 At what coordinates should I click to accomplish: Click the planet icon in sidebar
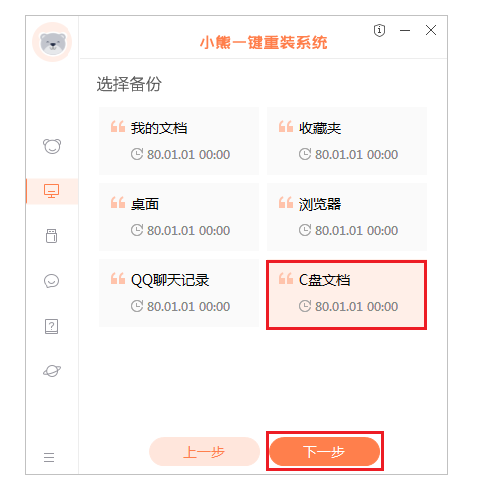coord(52,371)
